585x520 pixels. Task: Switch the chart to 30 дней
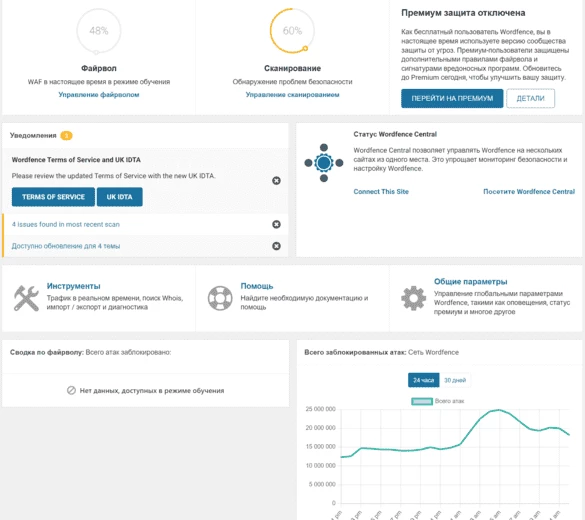(x=455, y=380)
